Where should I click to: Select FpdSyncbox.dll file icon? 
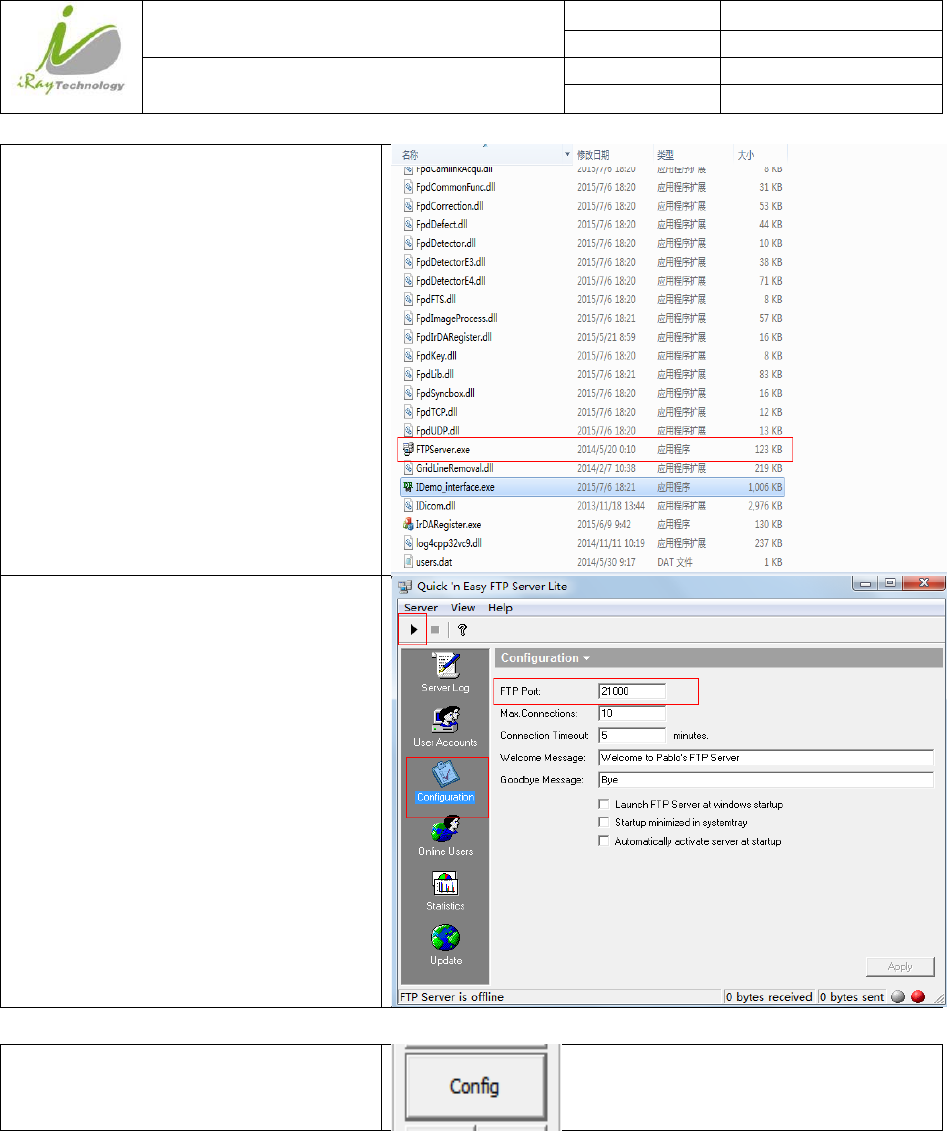pos(408,393)
